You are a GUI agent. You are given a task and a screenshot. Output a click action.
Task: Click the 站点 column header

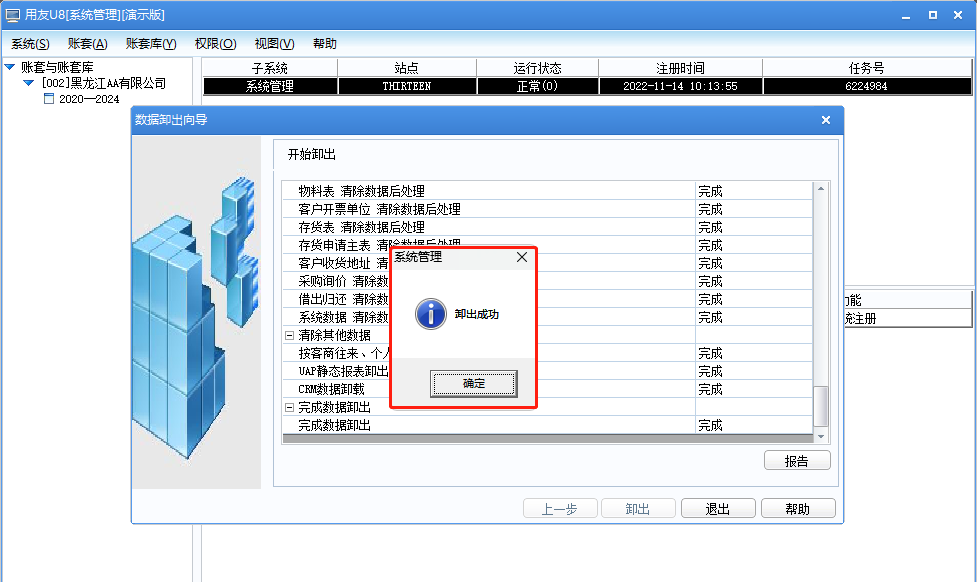point(407,68)
